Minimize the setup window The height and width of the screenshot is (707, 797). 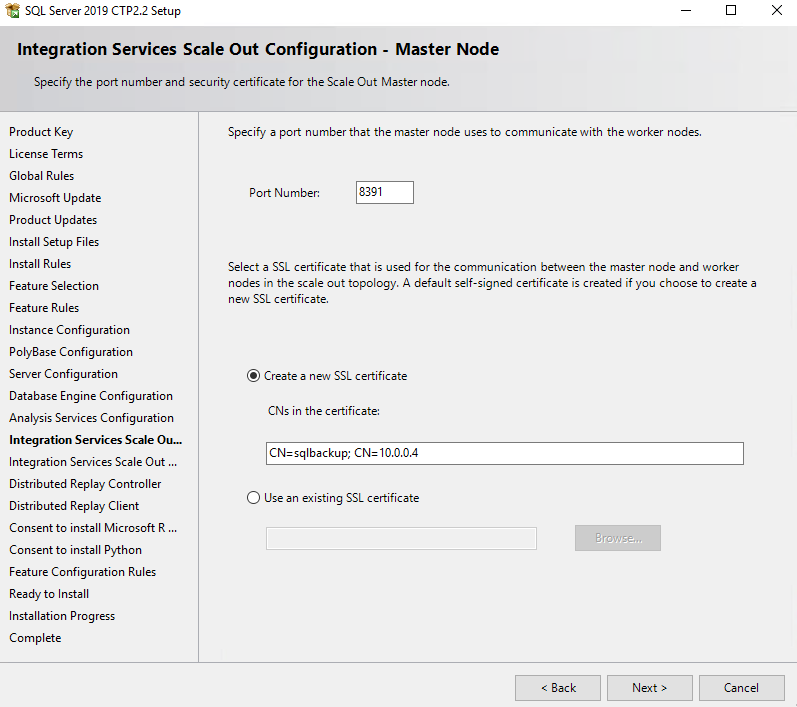(x=686, y=10)
